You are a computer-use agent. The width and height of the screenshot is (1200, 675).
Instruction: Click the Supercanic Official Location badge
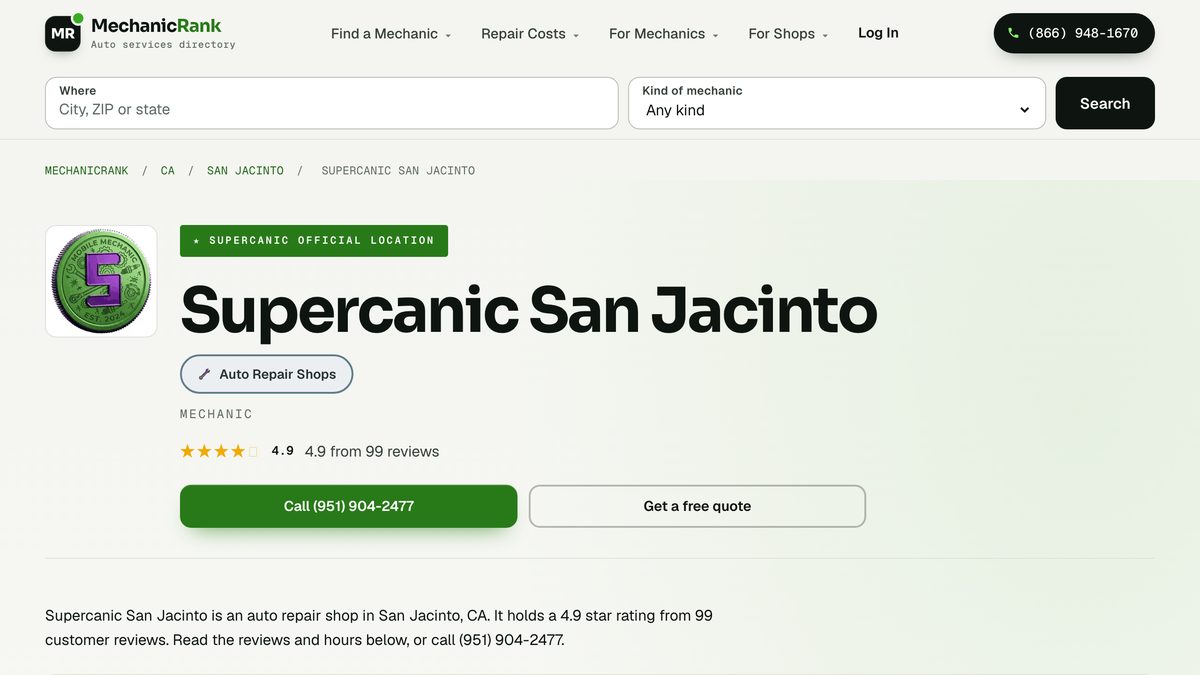[x=314, y=241]
